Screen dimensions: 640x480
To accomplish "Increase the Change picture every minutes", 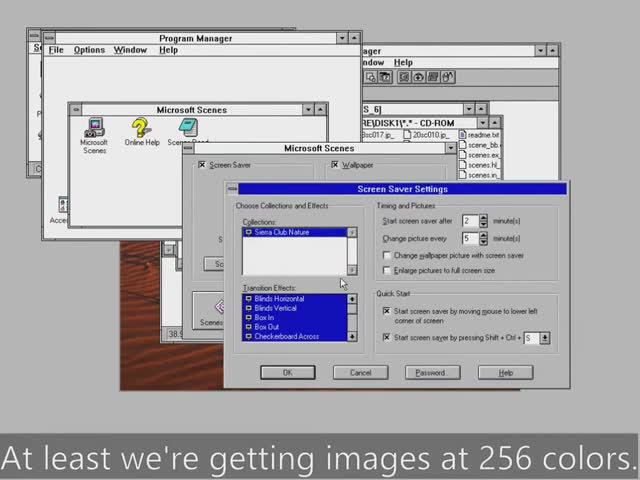I will (484, 235).
